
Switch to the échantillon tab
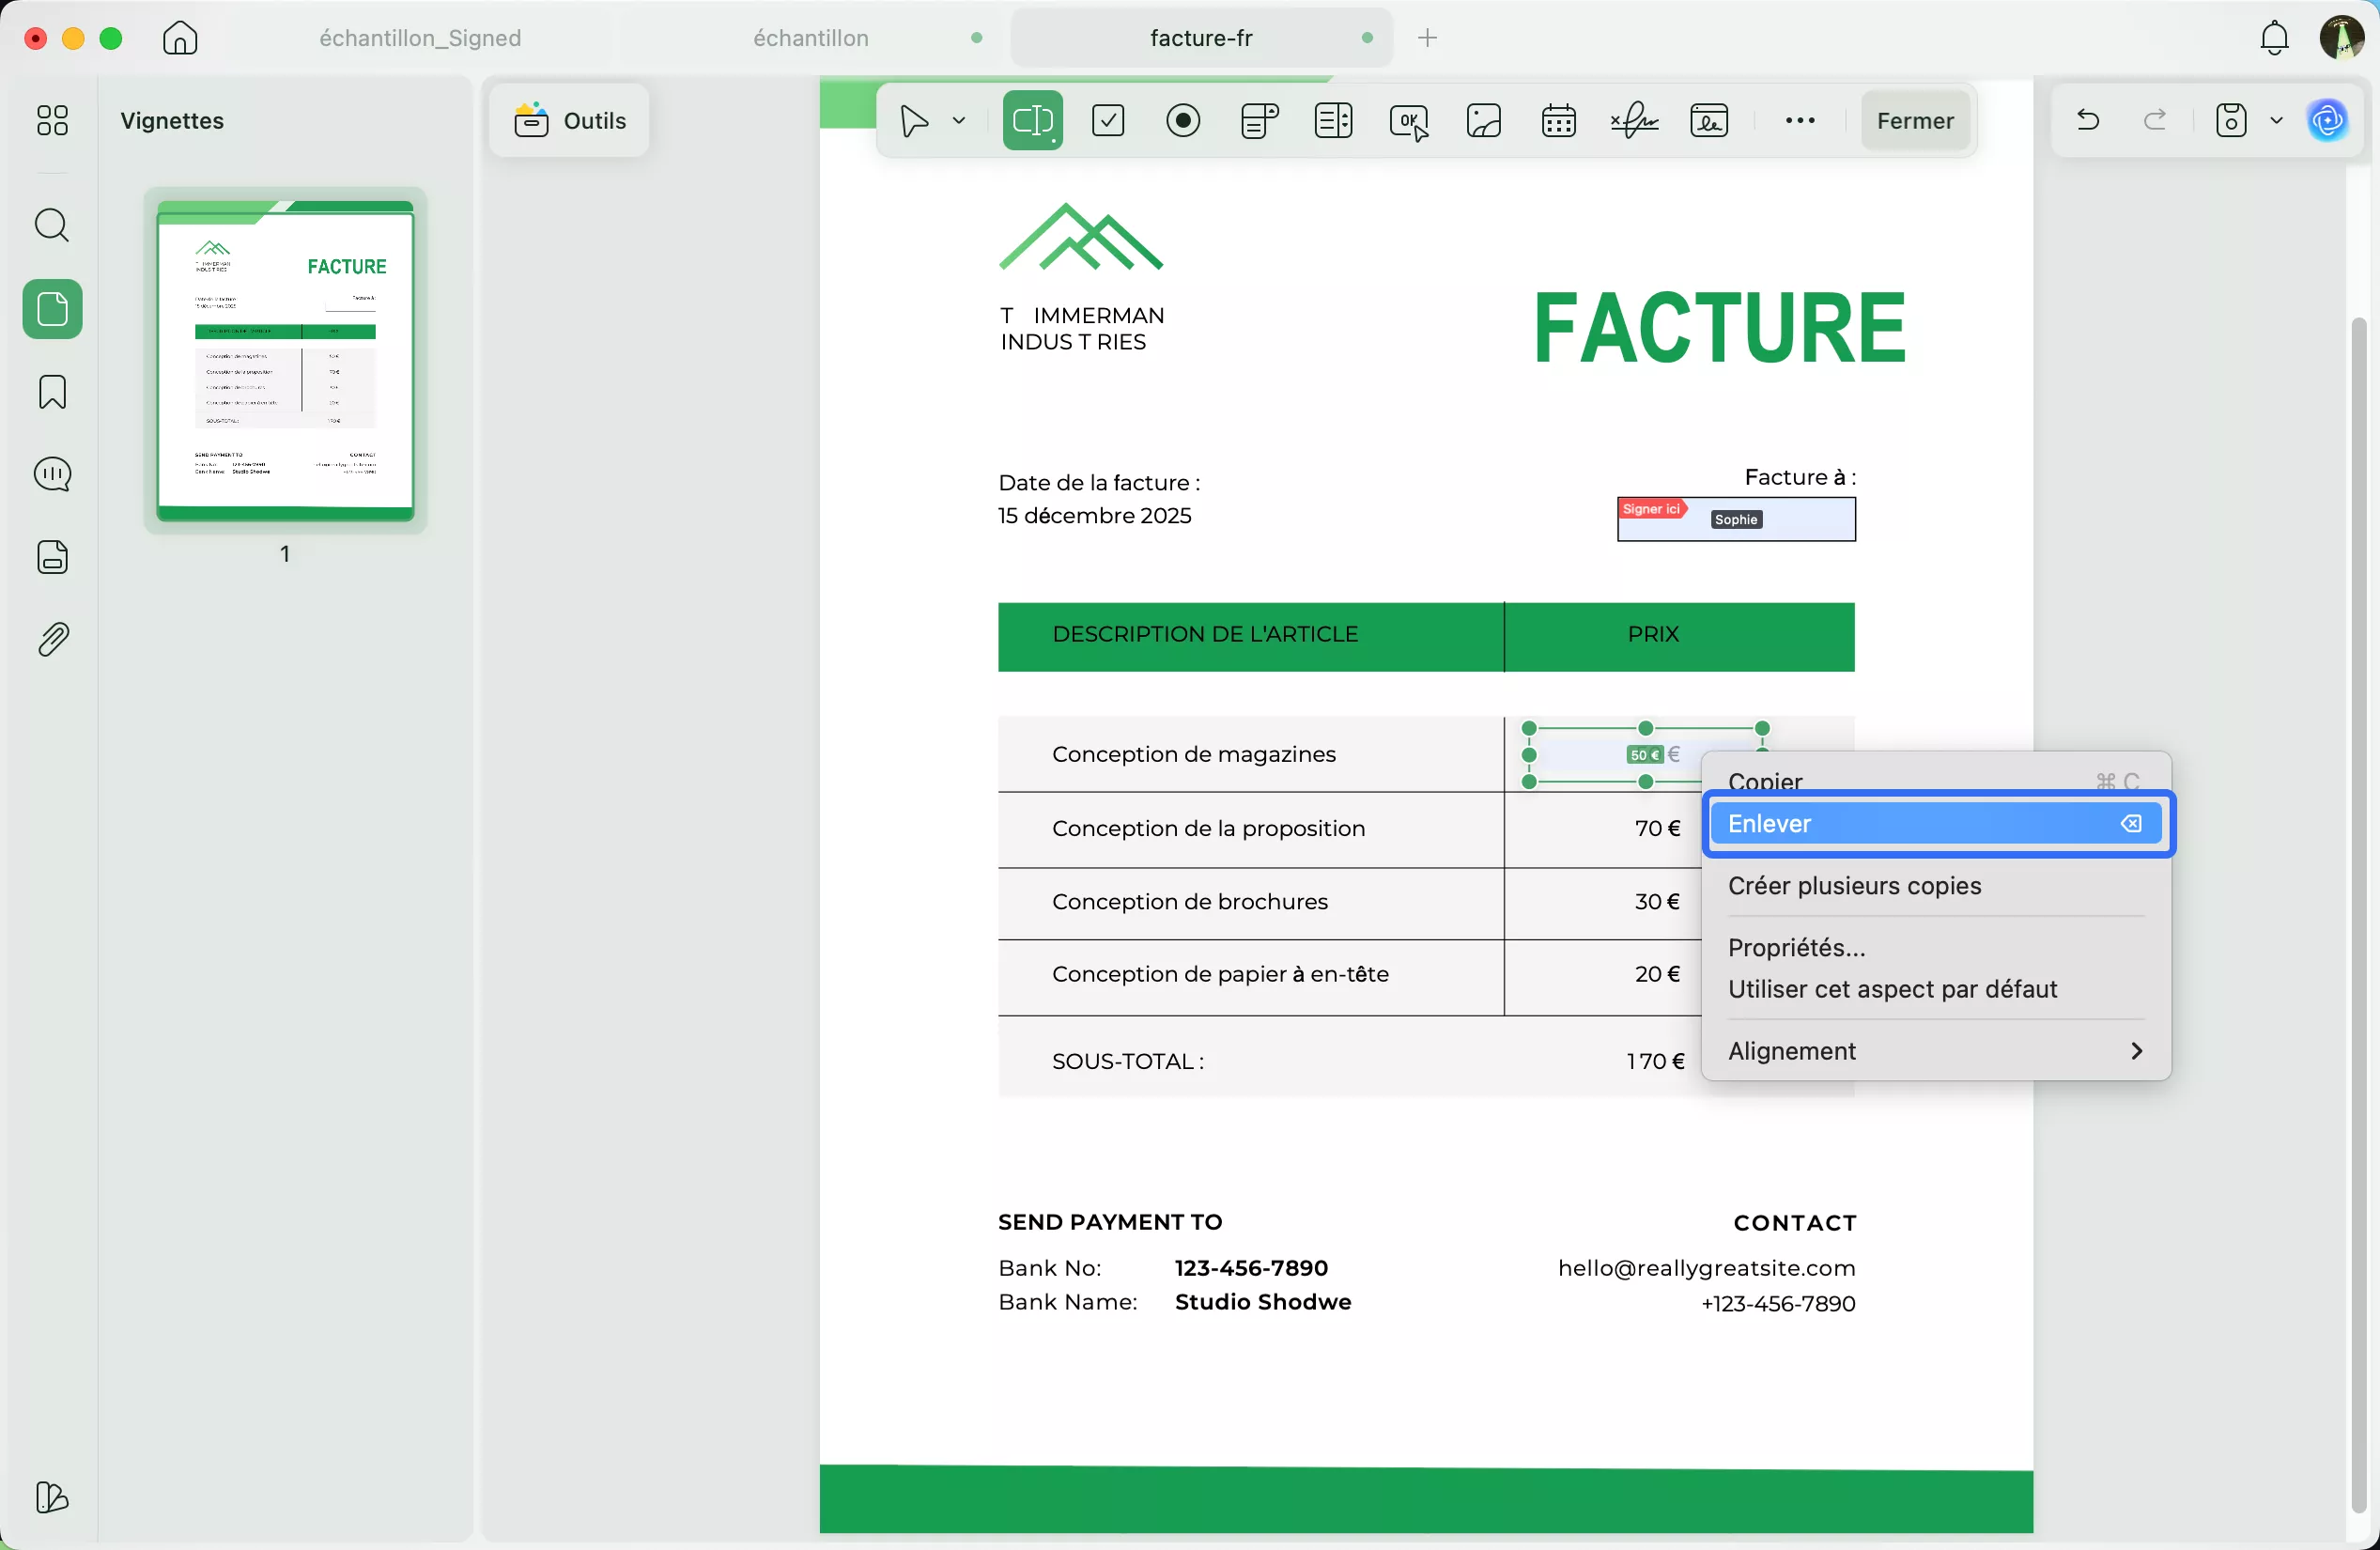coord(810,38)
